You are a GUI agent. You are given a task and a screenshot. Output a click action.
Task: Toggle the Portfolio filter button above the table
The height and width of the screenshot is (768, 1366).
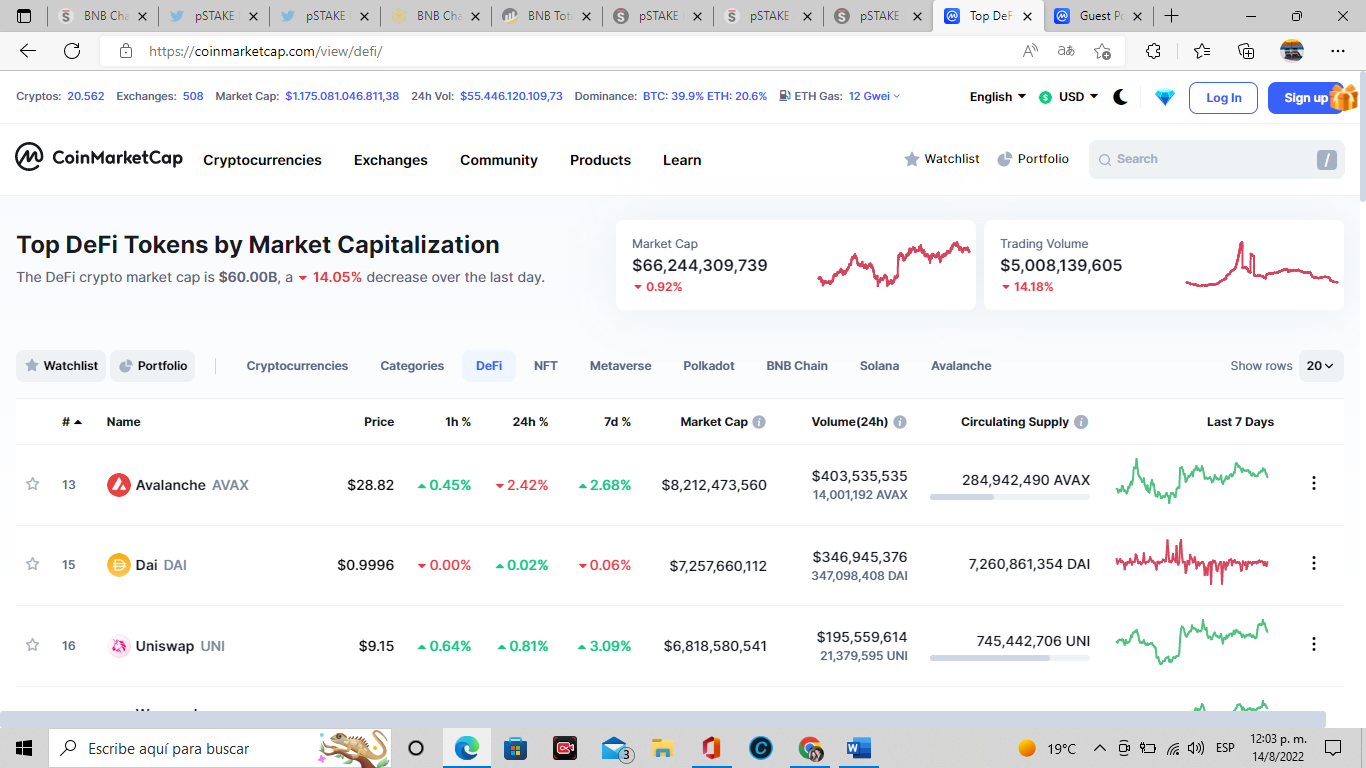(x=153, y=366)
